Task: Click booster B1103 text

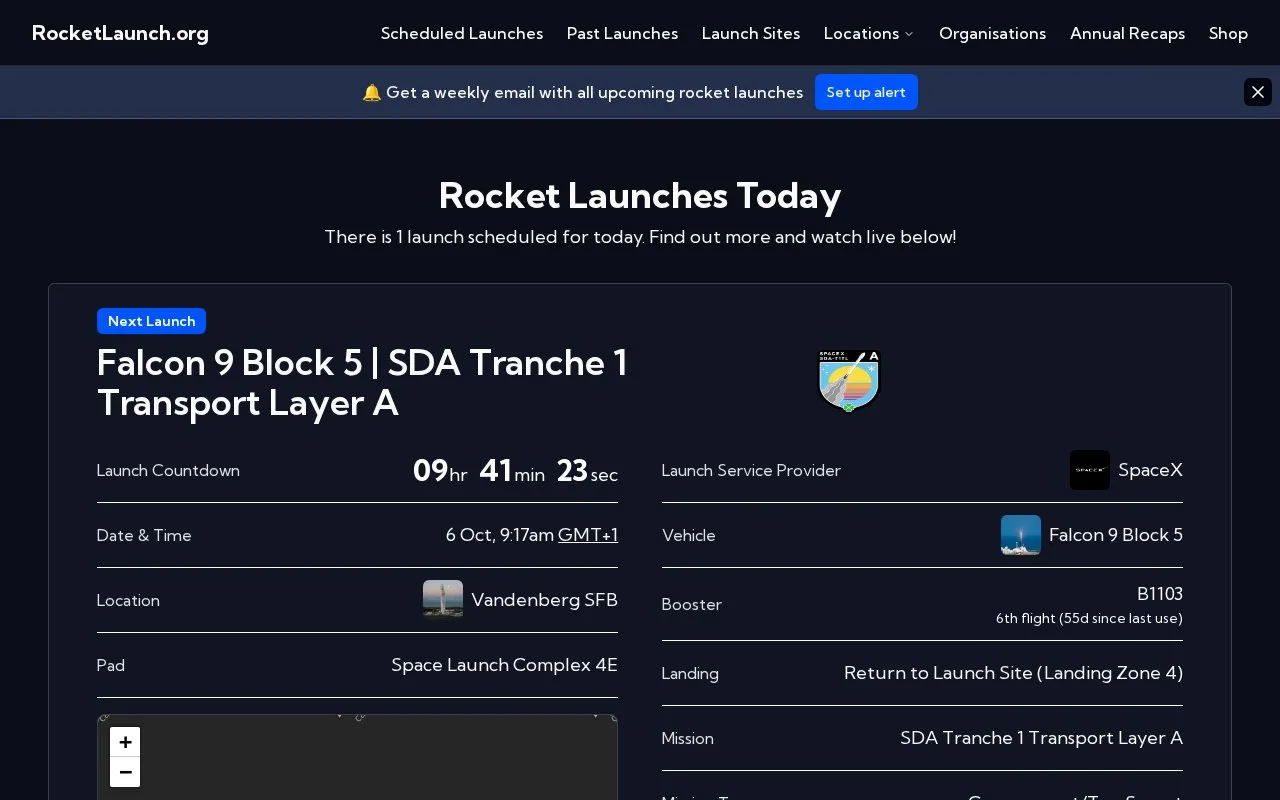Action: [x=1160, y=594]
